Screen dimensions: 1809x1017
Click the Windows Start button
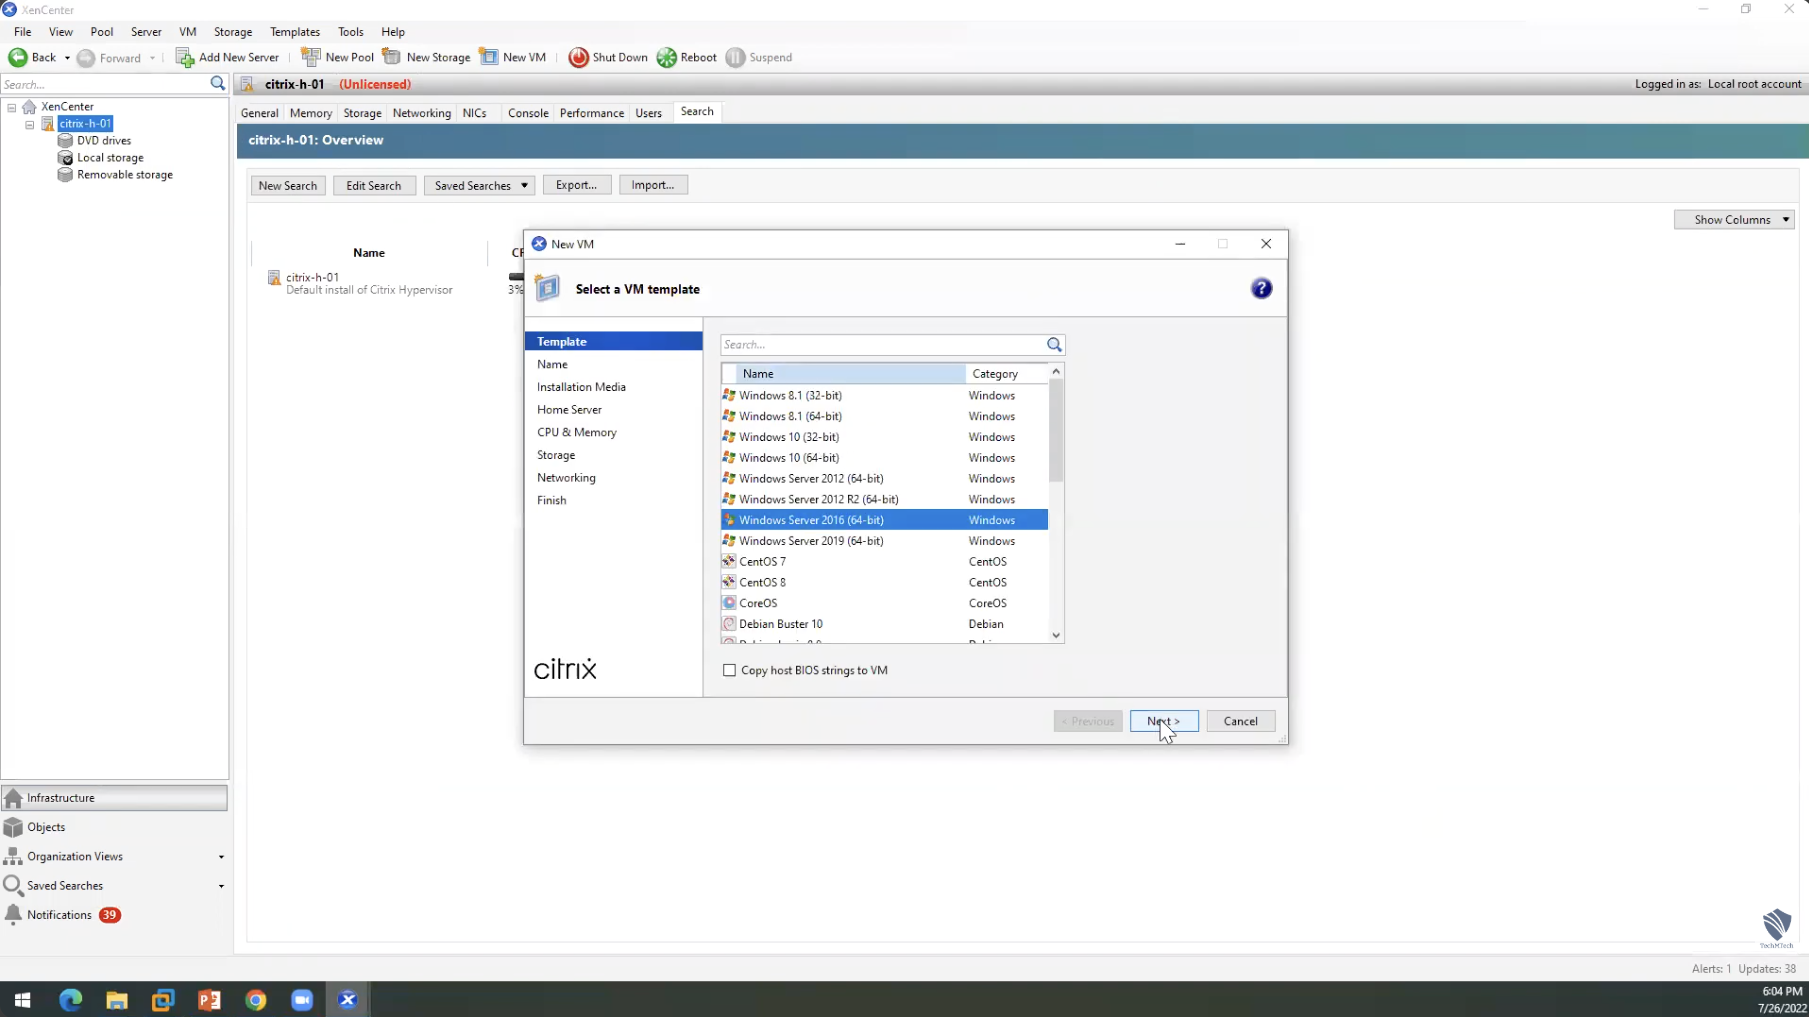[x=22, y=999]
